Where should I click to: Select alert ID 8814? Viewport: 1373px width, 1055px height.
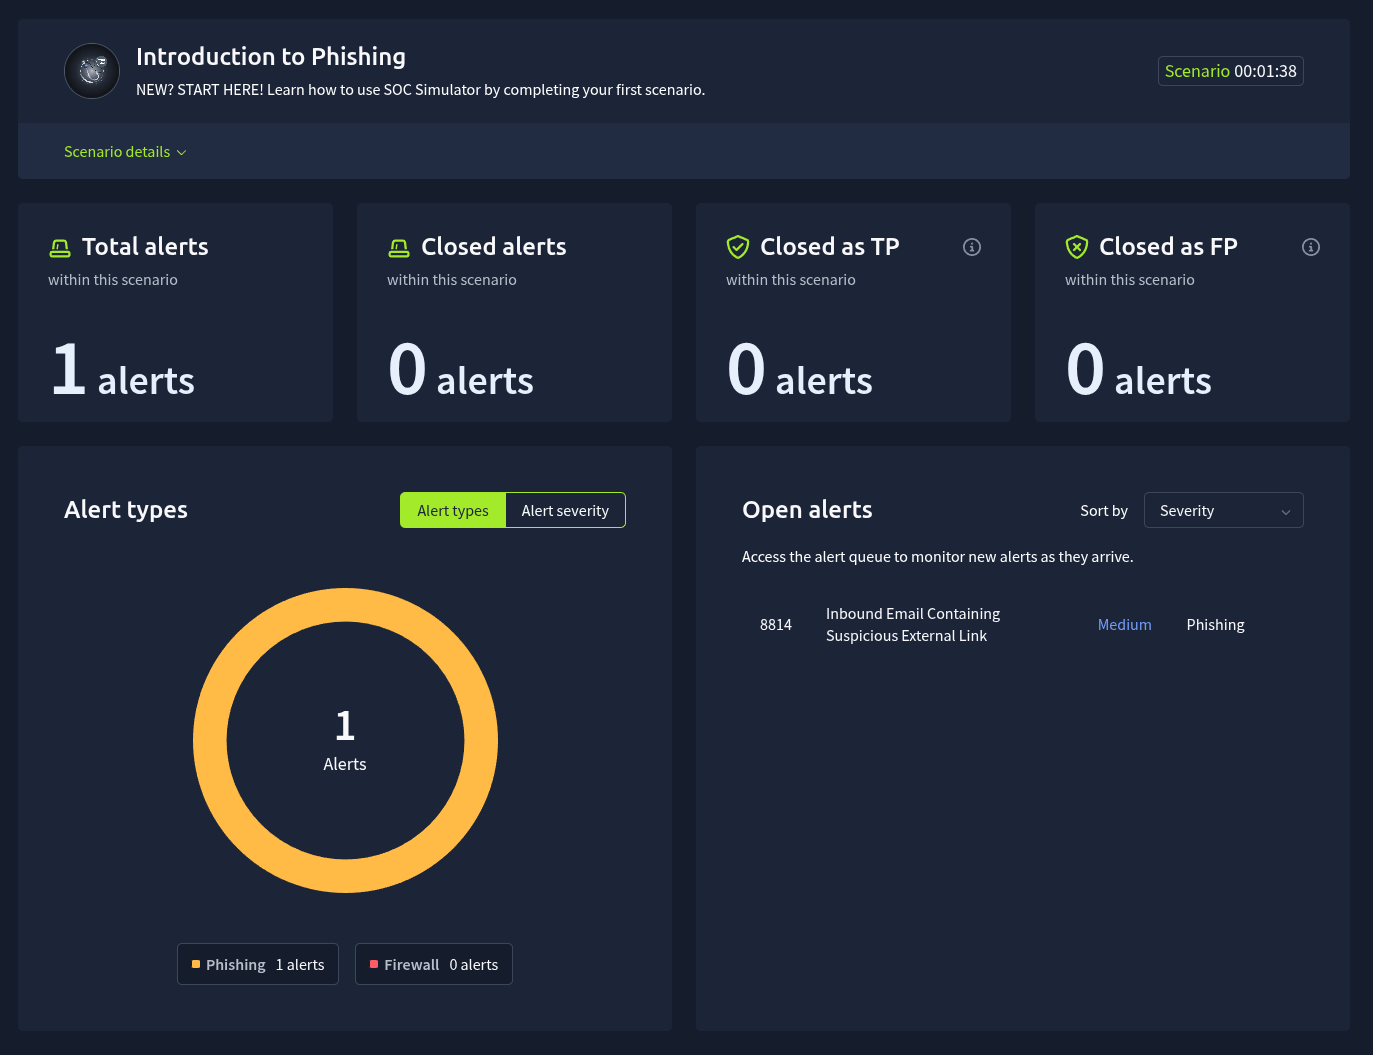pyautogui.click(x=776, y=625)
